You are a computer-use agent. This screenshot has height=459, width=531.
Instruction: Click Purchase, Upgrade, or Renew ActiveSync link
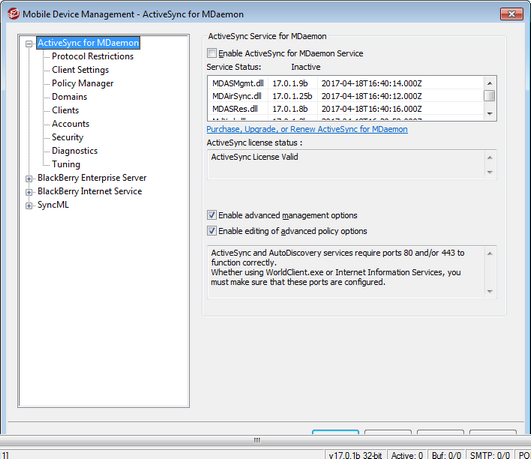point(307,129)
